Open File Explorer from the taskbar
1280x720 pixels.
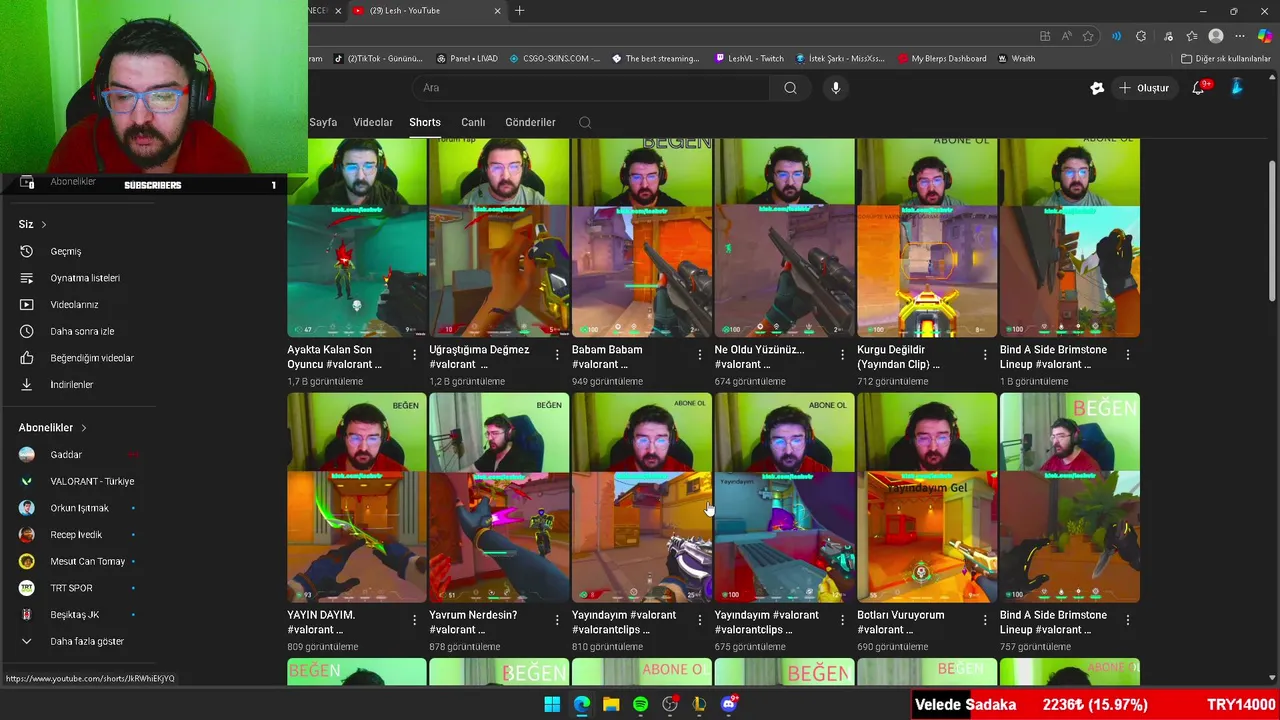click(x=611, y=704)
